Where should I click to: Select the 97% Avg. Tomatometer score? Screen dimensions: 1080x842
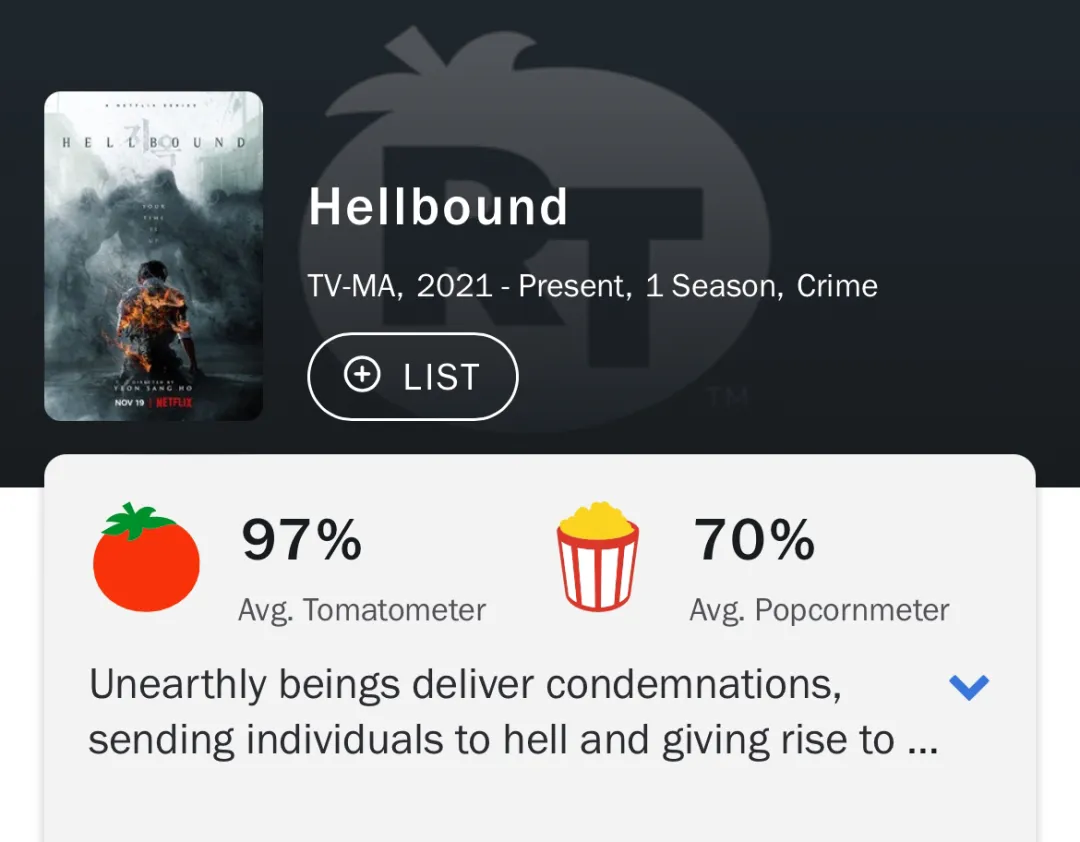coord(302,540)
